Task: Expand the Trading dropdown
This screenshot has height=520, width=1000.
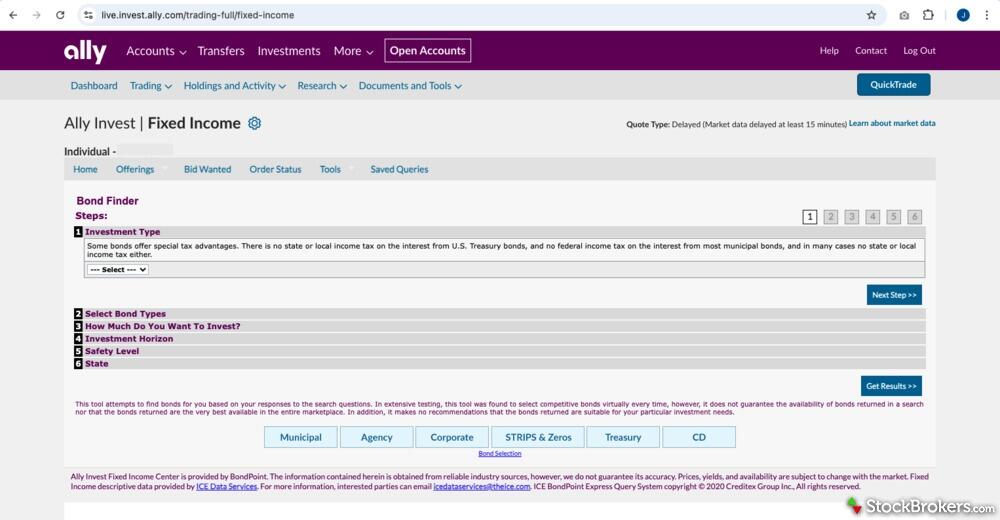Action: coord(150,86)
